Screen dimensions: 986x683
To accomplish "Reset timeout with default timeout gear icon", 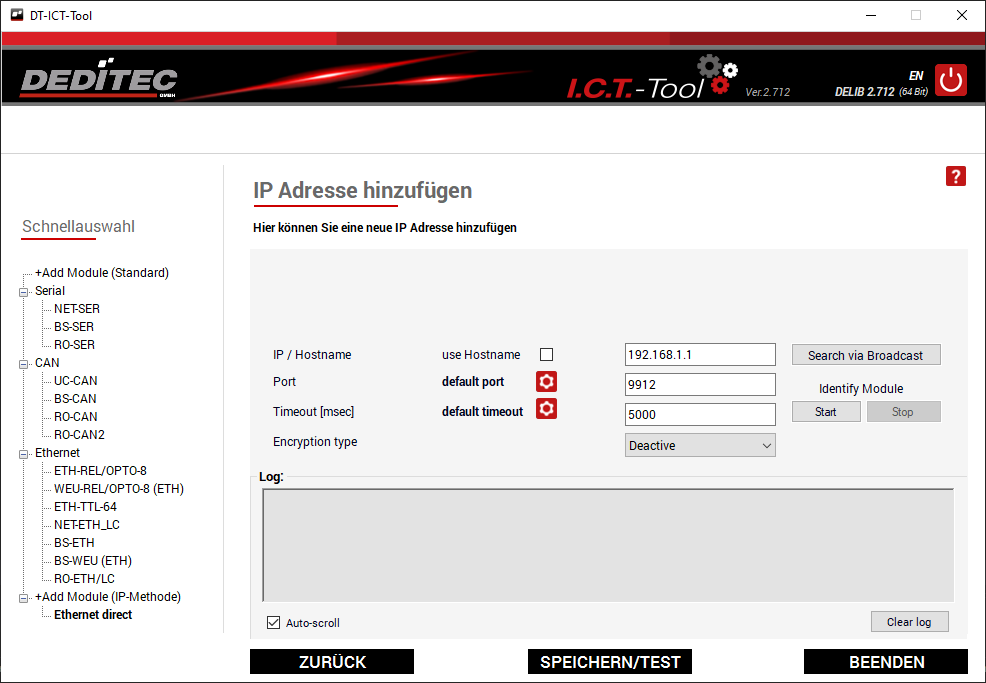I will click(546, 409).
